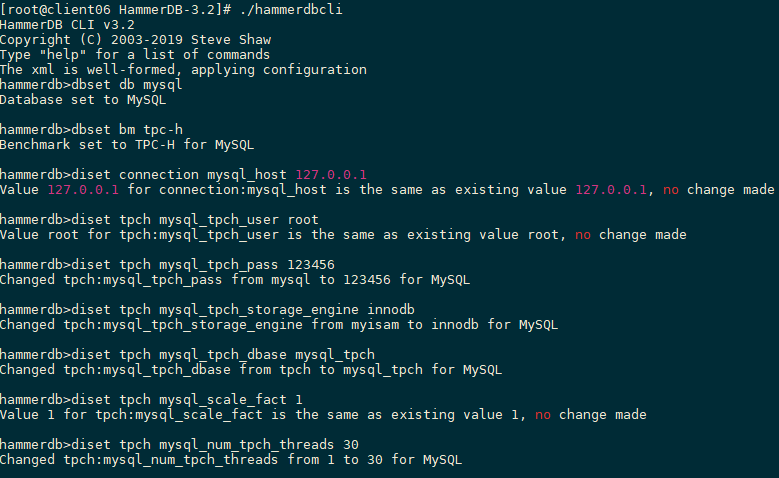Click the password value 123456 in diset command
779x478 pixels.
tap(311, 265)
